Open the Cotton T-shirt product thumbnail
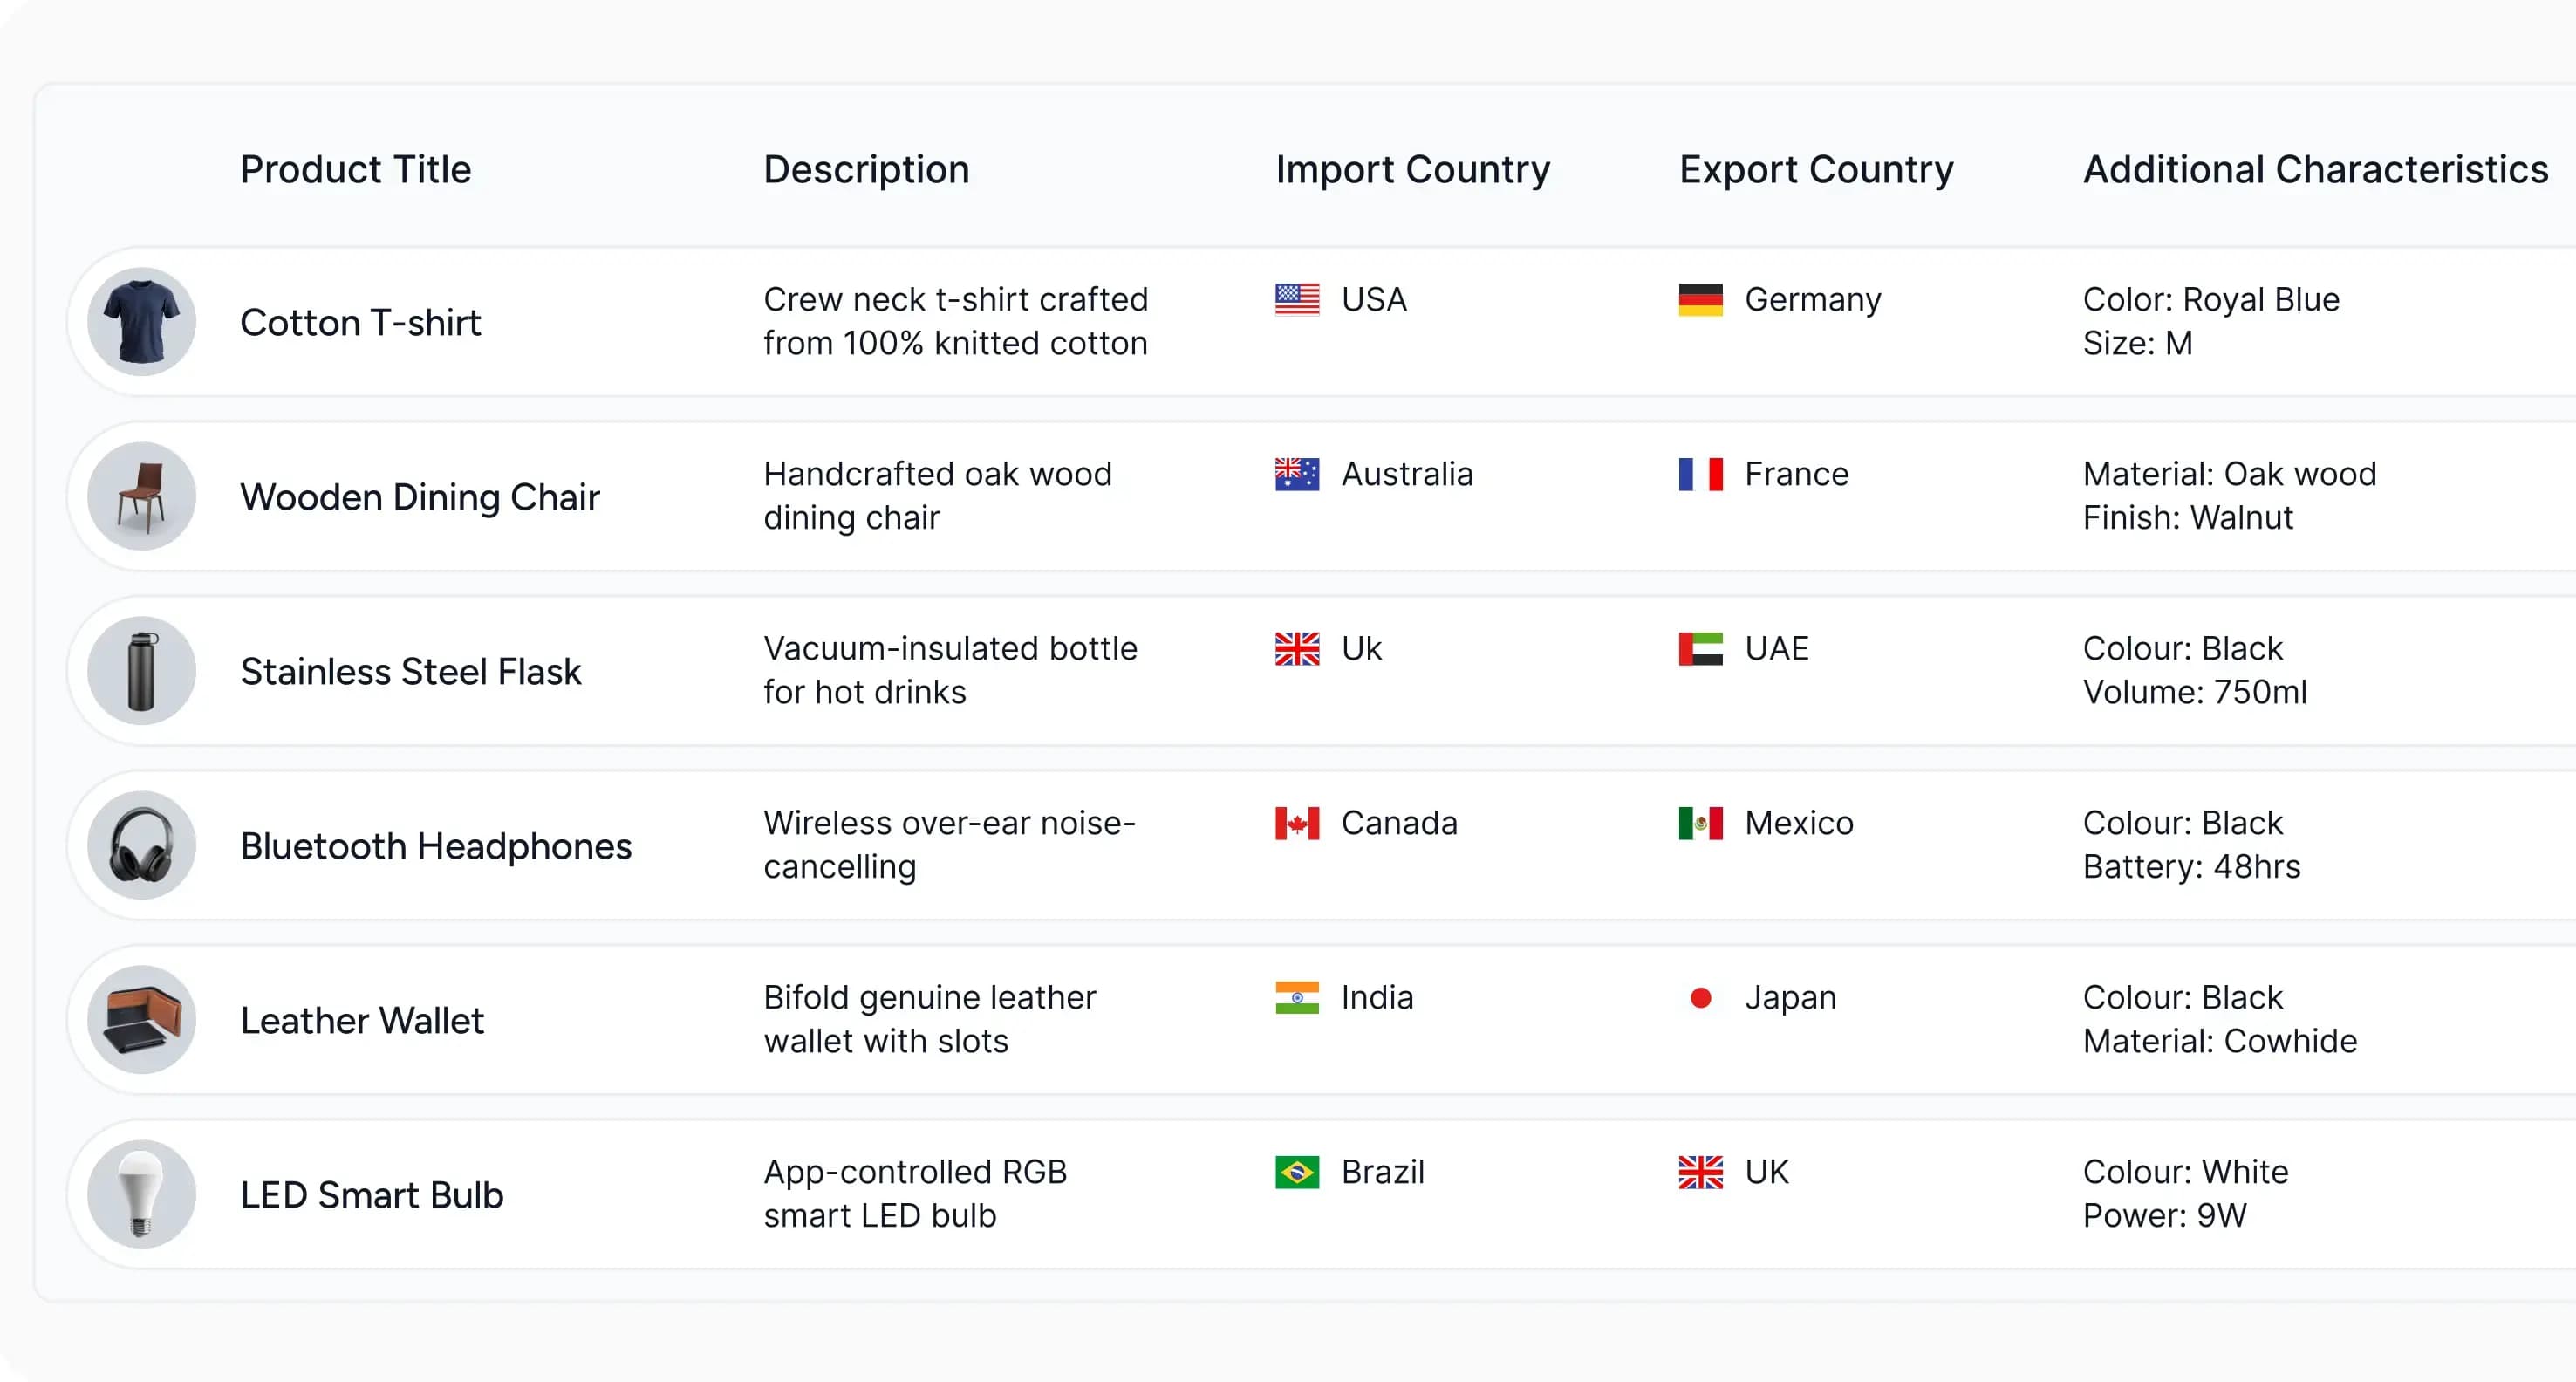The height and width of the screenshot is (1382, 2576). coord(141,322)
